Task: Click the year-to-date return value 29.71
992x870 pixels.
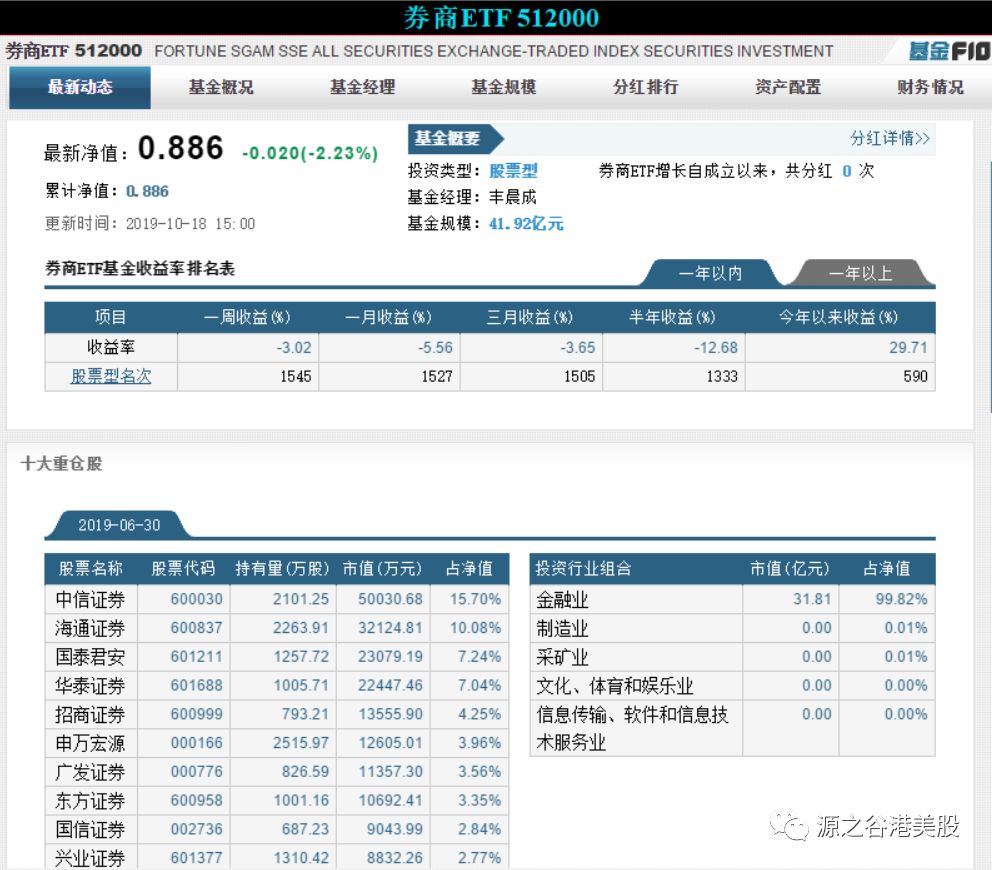Action: coord(908,348)
